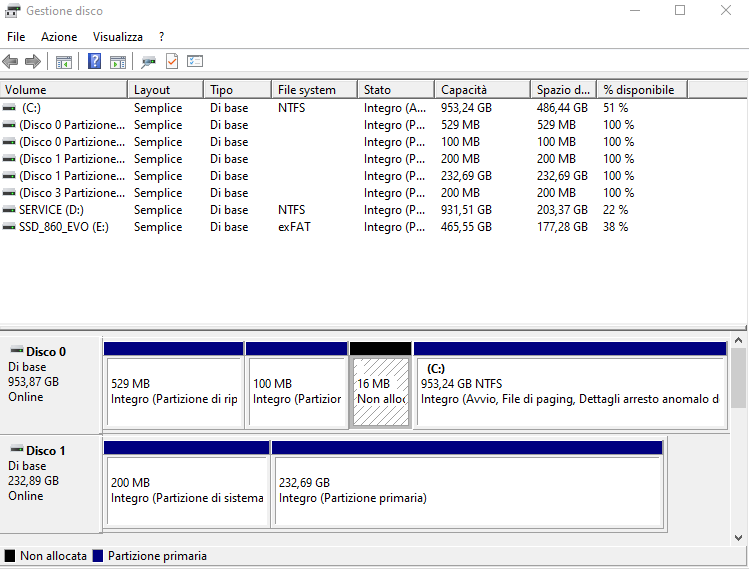749x569 pixels.
Task: Click the blue Partizione primaria legend swatch
Action: pyautogui.click(x=98, y=556)
